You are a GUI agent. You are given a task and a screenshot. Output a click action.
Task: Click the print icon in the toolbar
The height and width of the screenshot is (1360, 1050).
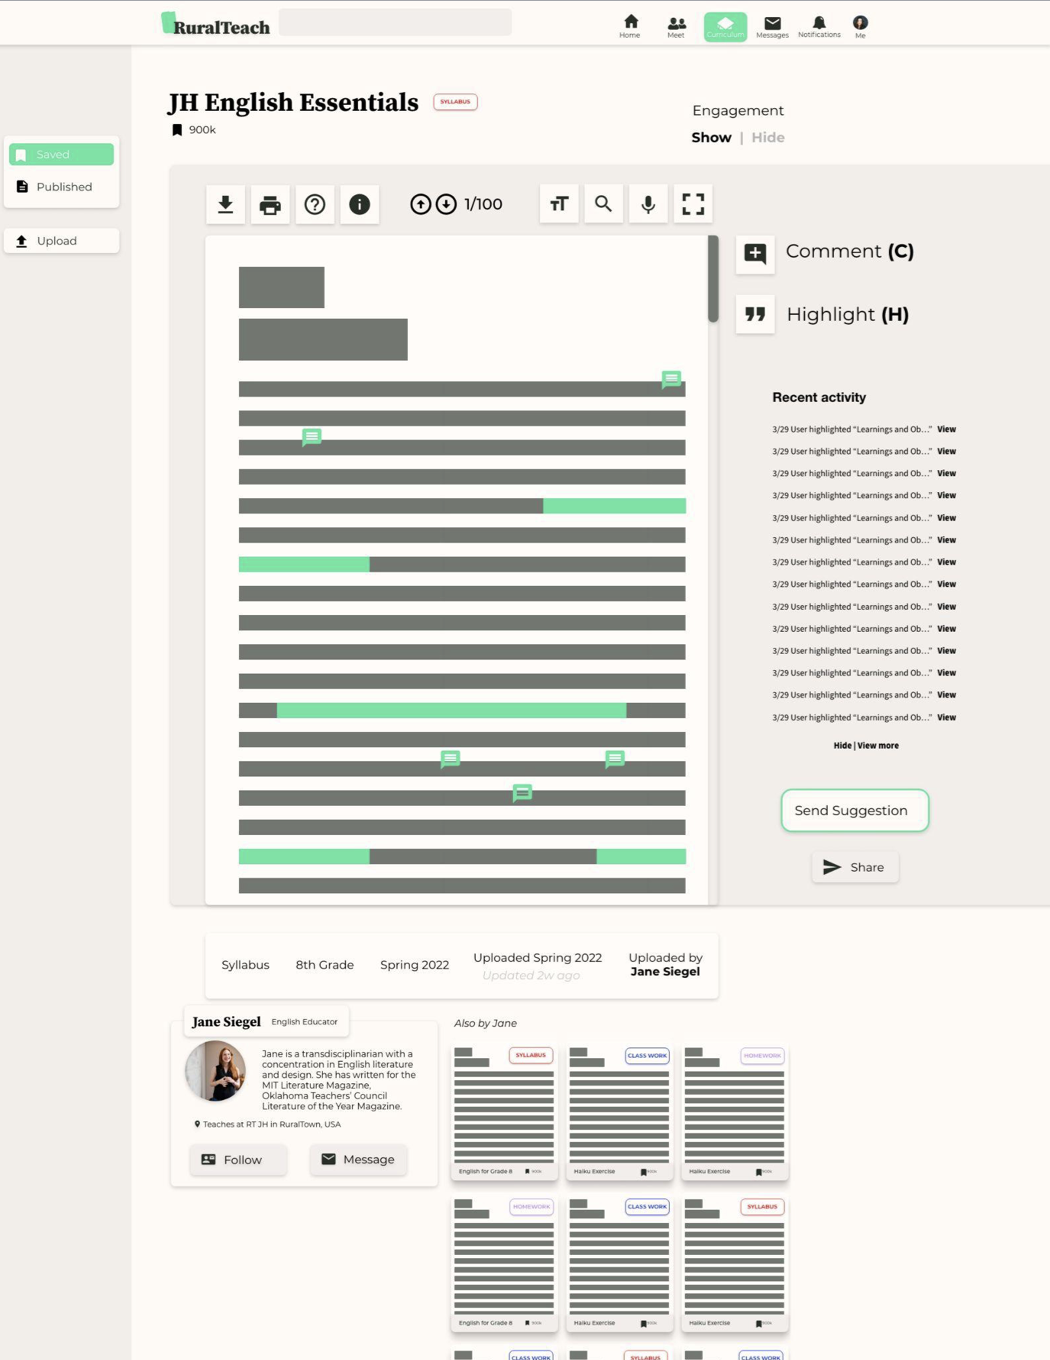point(270,204)
